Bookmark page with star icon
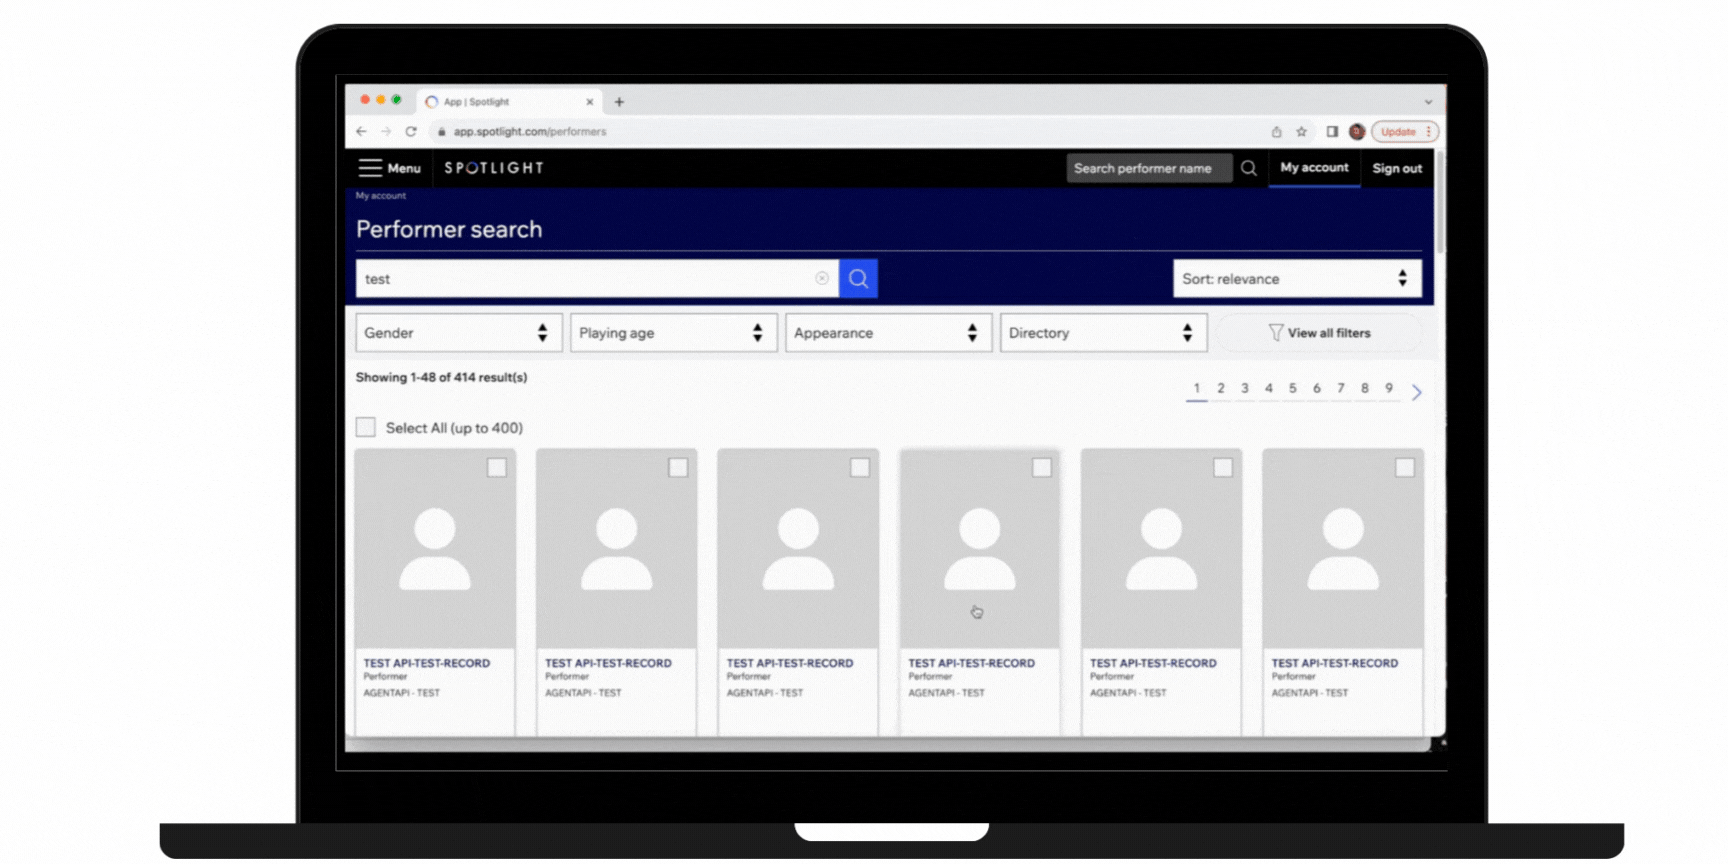The height and width of the screenshot is (864, 1728). click(1301, 131)
